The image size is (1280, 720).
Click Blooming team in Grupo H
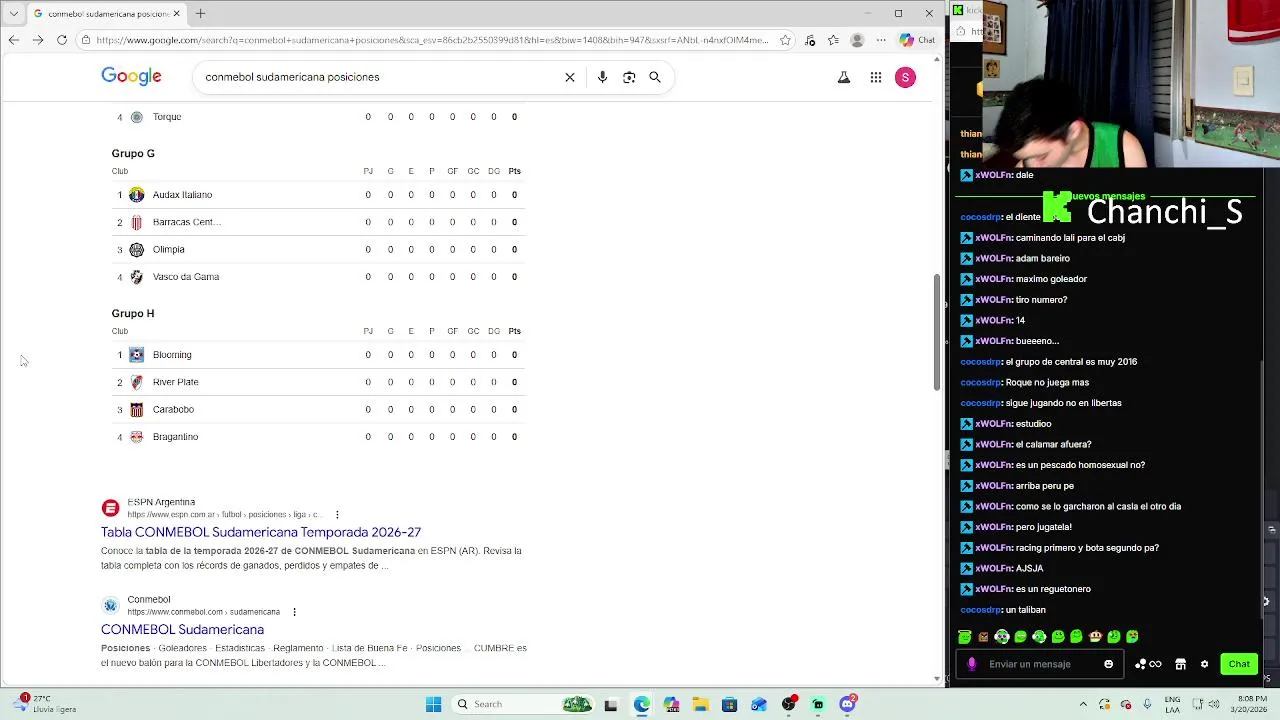tap(318, 355)
